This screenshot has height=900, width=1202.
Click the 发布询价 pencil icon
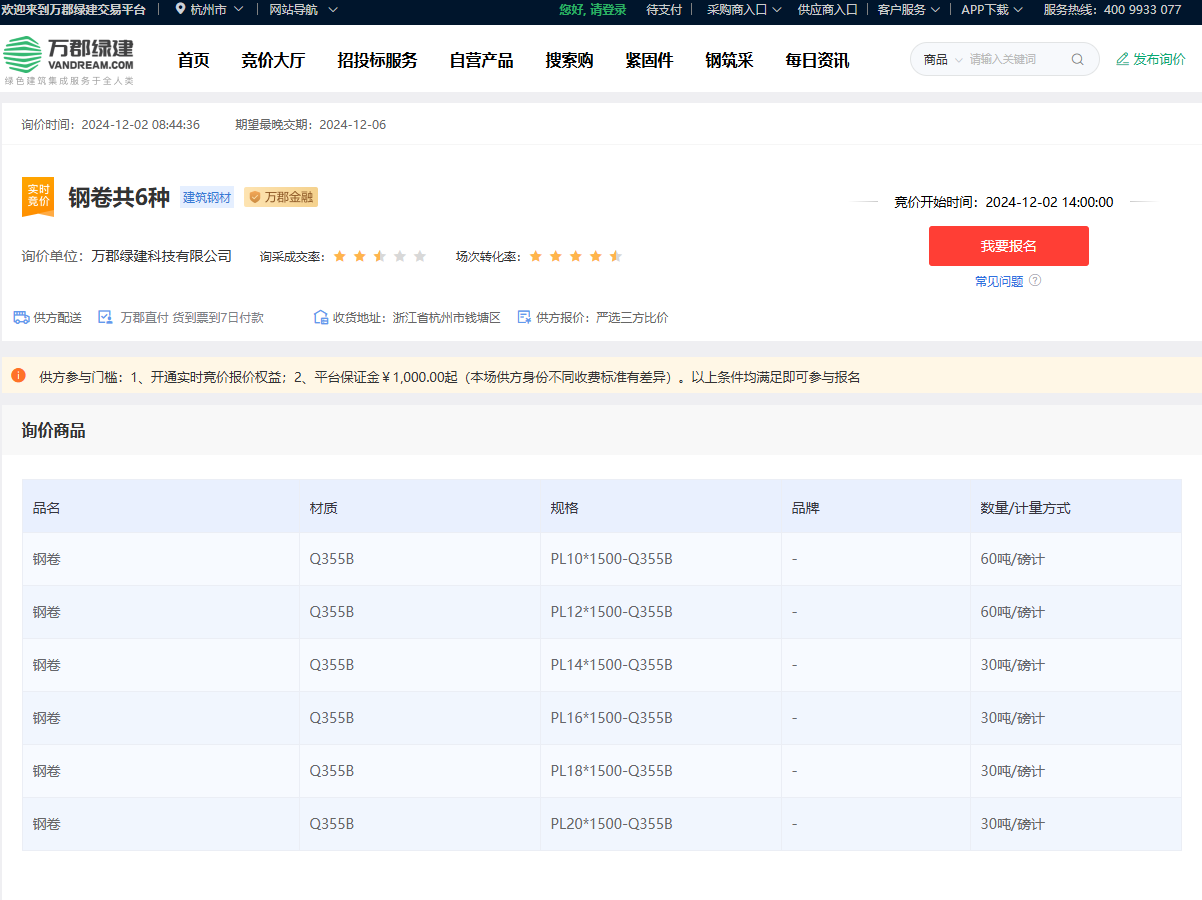1122,59
